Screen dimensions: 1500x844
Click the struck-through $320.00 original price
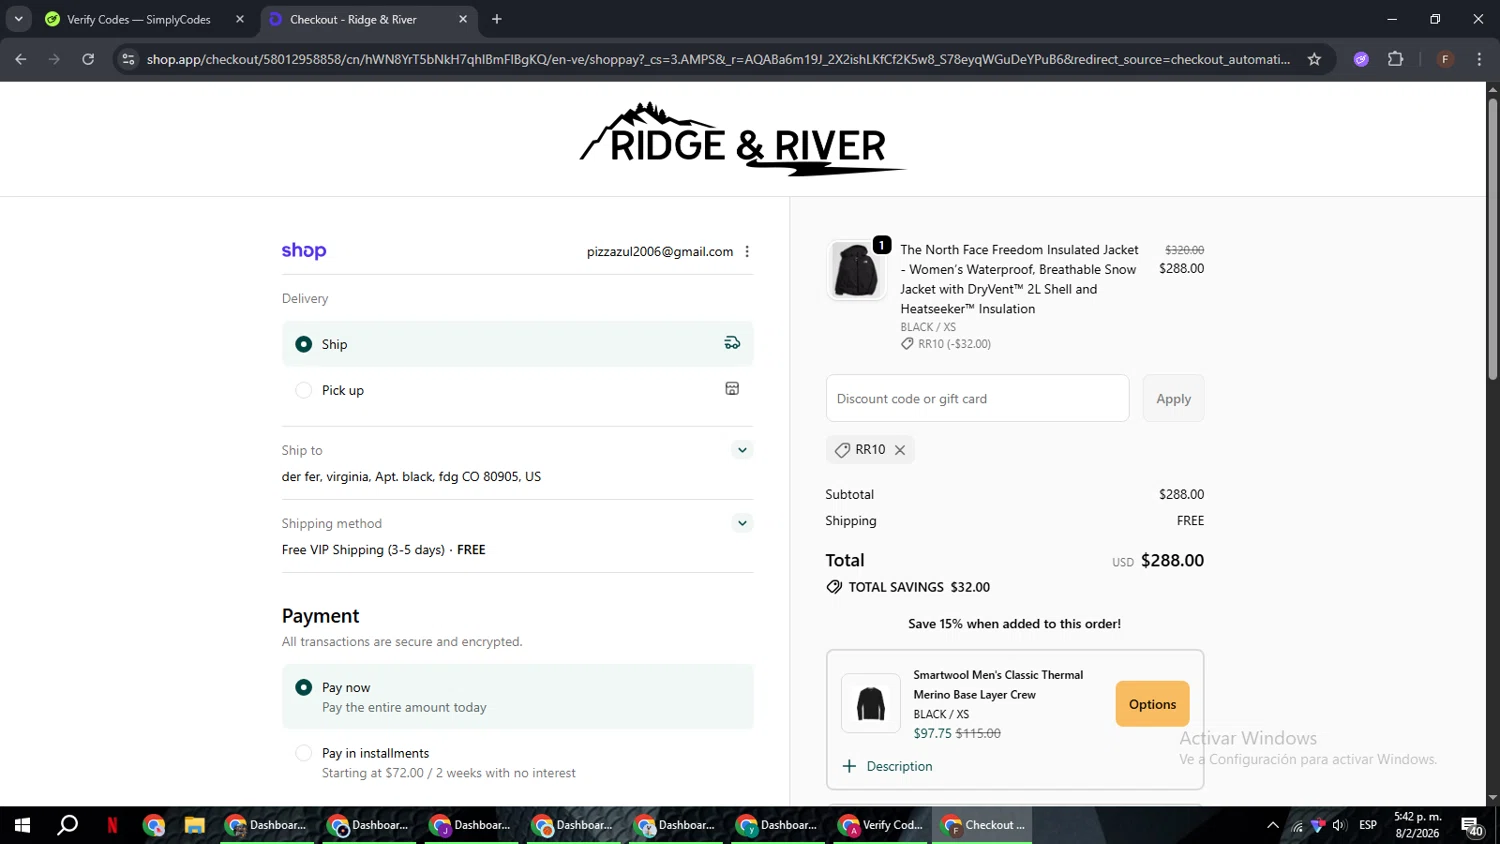(x=1184, y=250)
